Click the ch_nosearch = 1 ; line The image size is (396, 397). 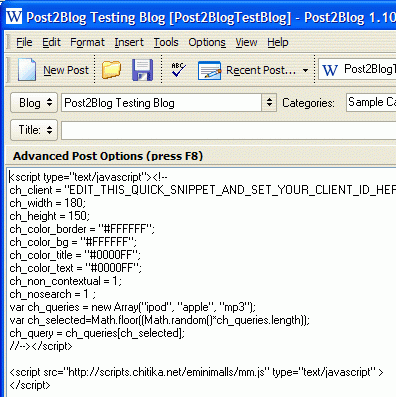53,294
